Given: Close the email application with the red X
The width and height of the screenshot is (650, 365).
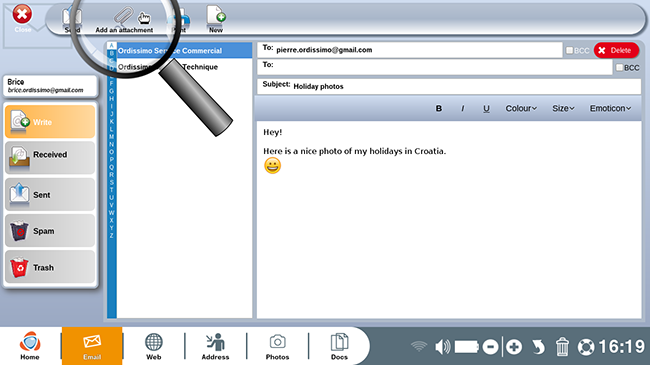Looking at the screenshot, I should pyautogui.click(x=22, y=15).
